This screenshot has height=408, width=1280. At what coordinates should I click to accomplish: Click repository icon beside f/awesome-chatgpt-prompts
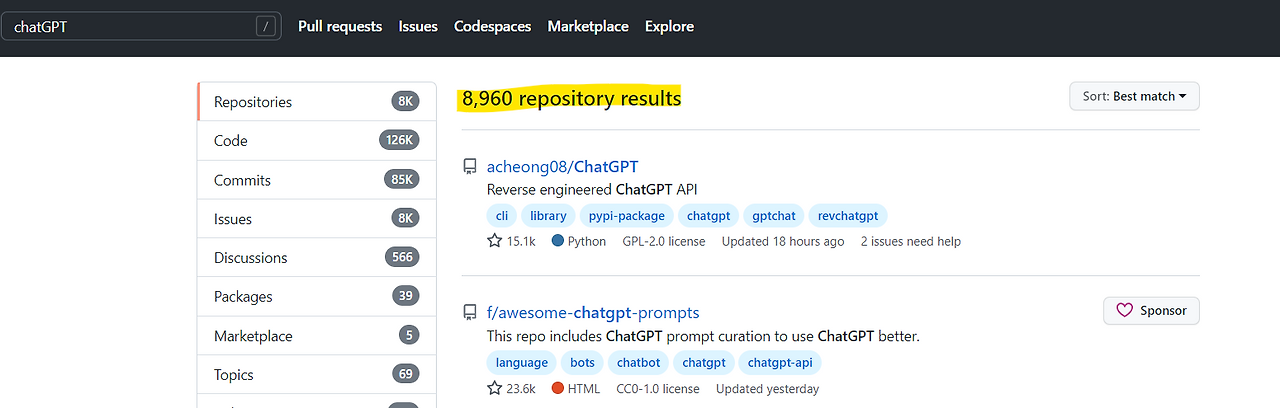(x=469, y=312)
